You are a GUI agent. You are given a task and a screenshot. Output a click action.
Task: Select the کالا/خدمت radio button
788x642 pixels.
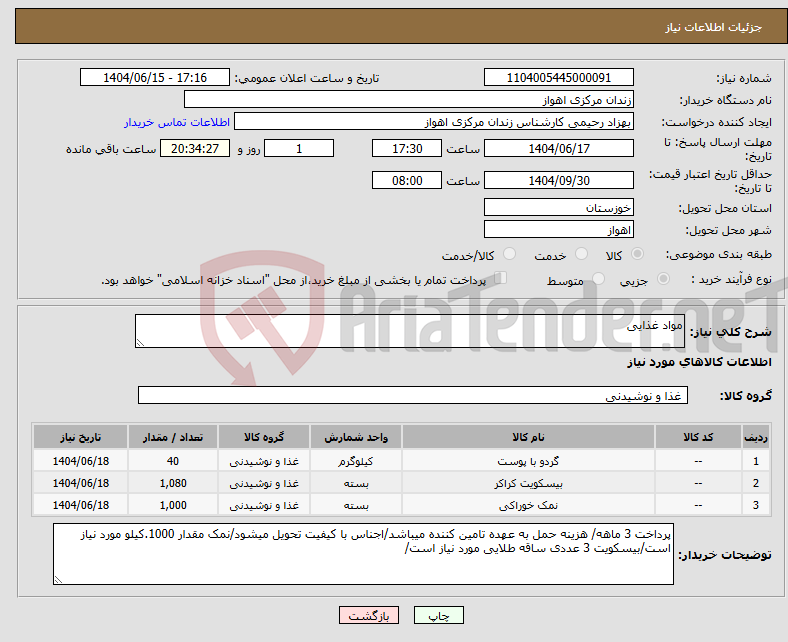click(x=509, y=254)
